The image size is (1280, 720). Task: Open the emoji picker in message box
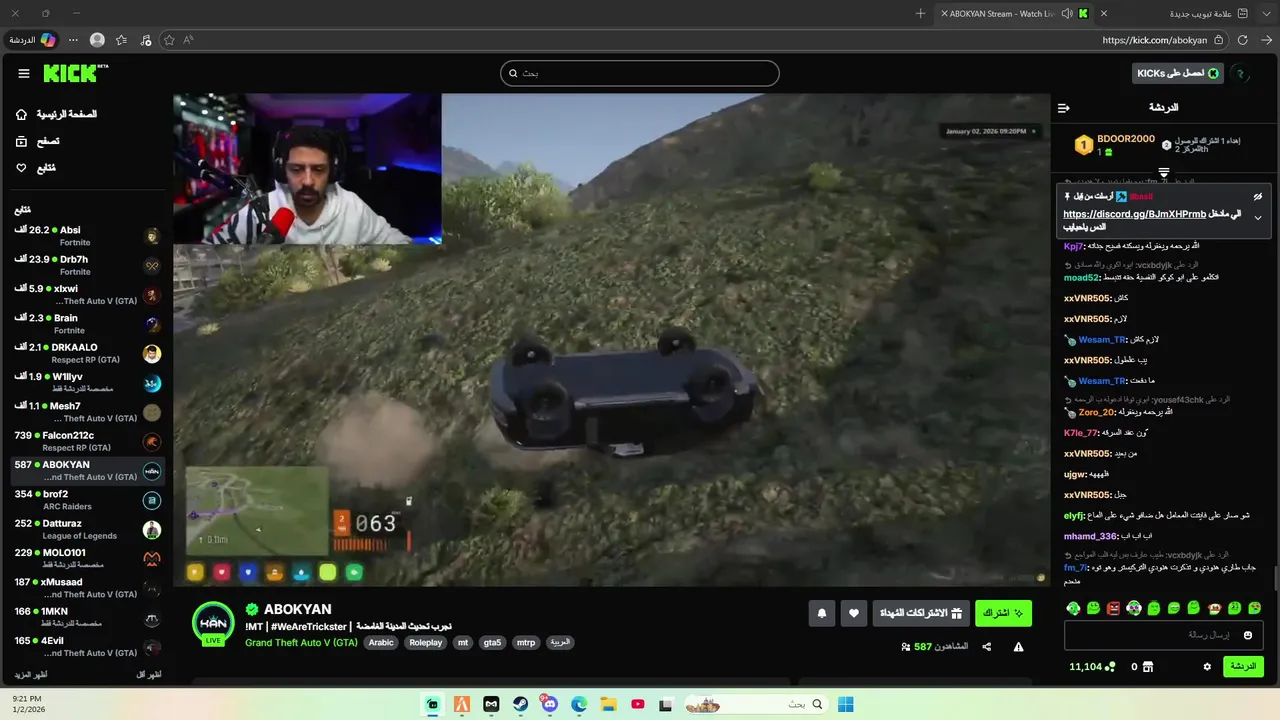1248,635
